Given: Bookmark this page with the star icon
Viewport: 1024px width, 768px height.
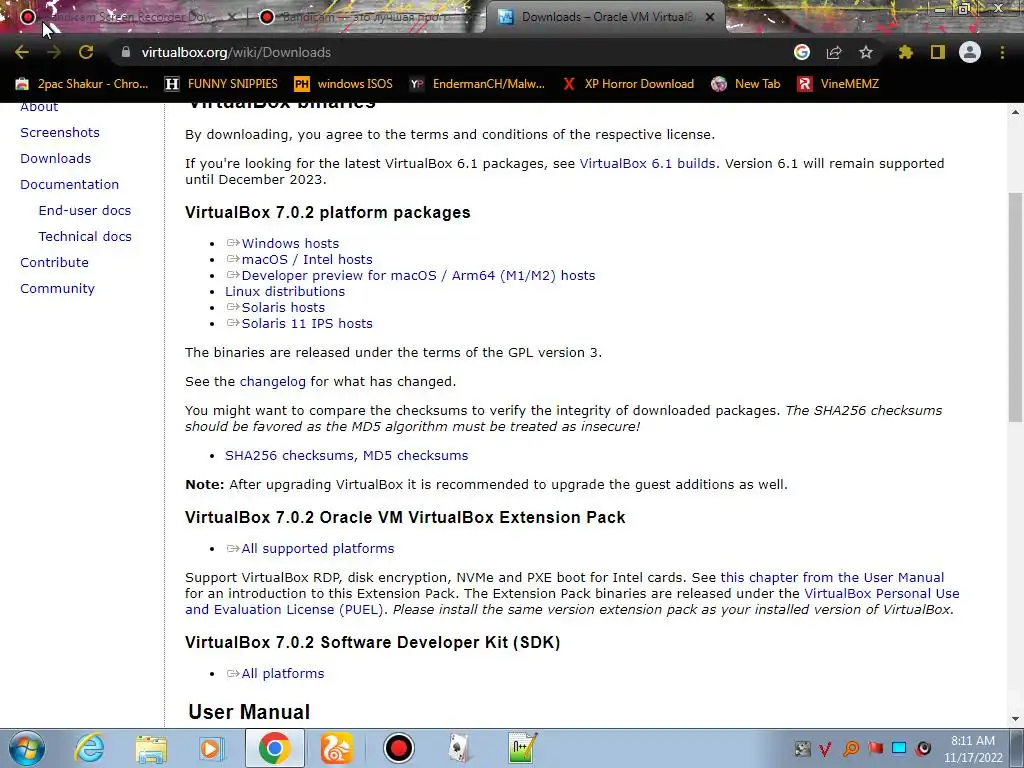Looking at the screenshot, I should pos(866,52).
